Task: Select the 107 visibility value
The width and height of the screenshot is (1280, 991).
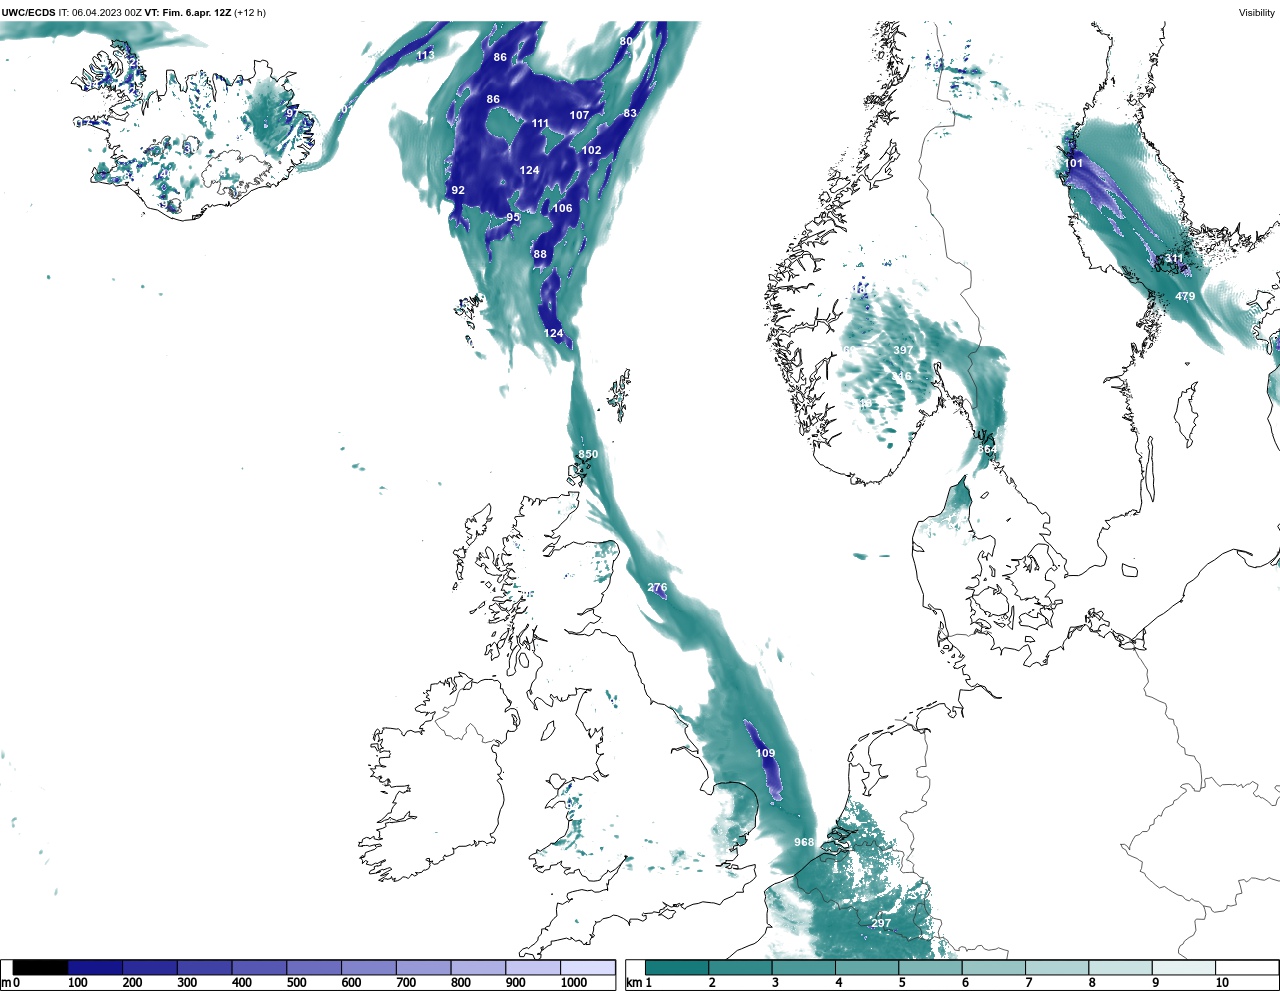Action: tap(580, 115)
